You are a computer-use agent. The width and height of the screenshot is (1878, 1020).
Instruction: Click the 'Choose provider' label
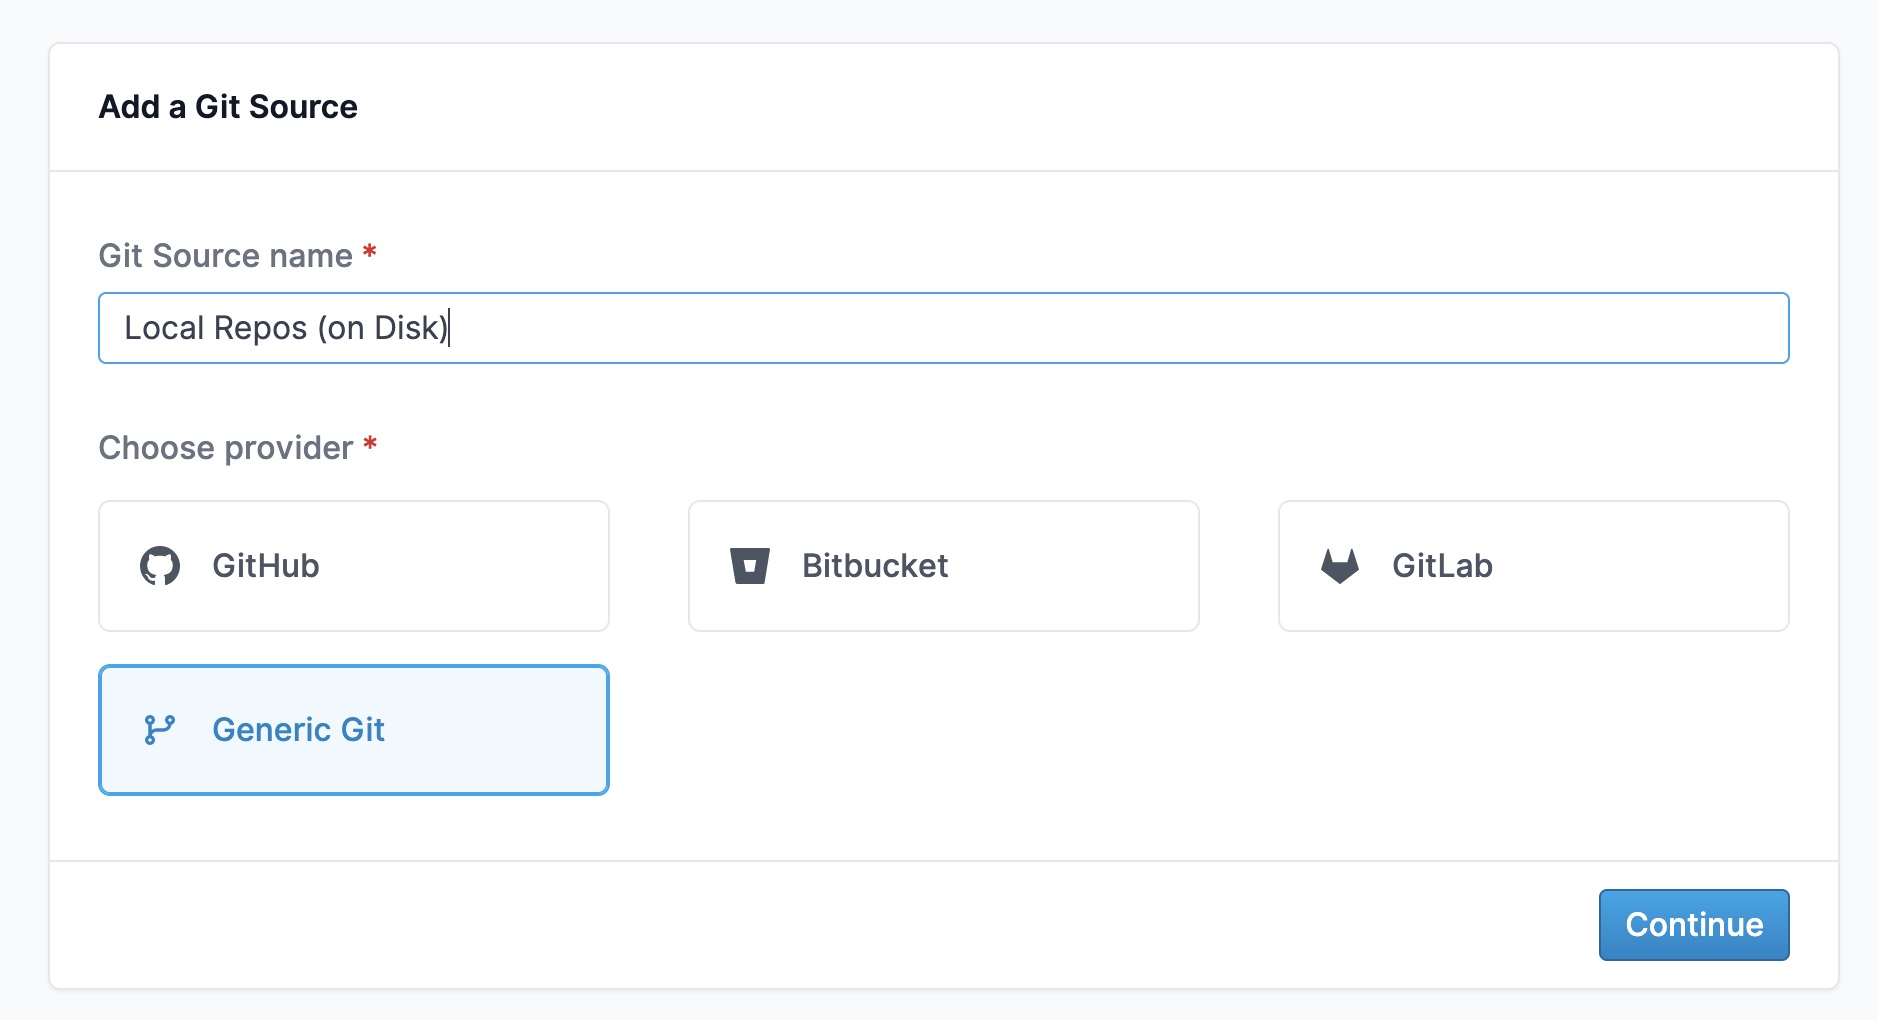pyautogui.click(x=225, y=448)
